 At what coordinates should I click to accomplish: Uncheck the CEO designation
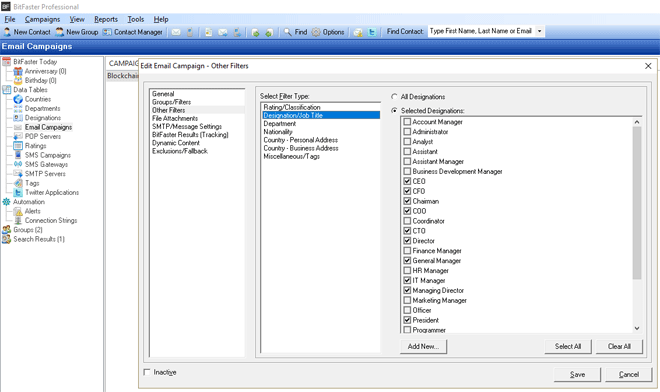pos(407,181)
